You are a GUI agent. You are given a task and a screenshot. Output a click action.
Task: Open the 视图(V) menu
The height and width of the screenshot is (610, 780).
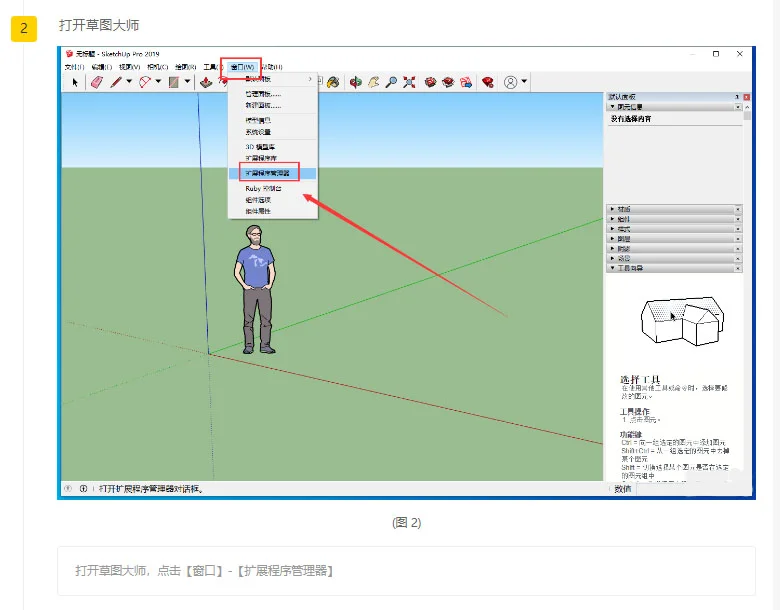[x=130, y=67]
